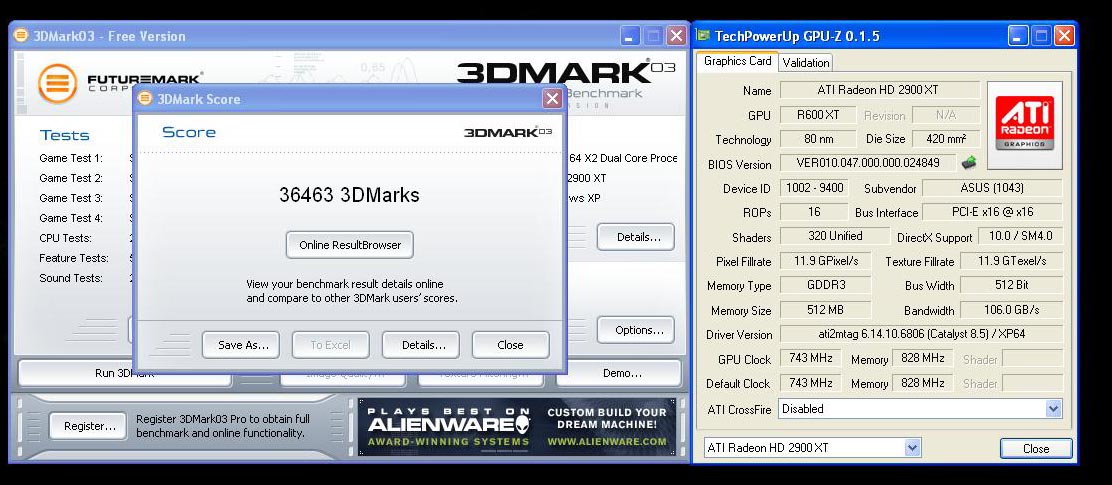Click the Memory Size field 512 MB

[x=825, y=310]
